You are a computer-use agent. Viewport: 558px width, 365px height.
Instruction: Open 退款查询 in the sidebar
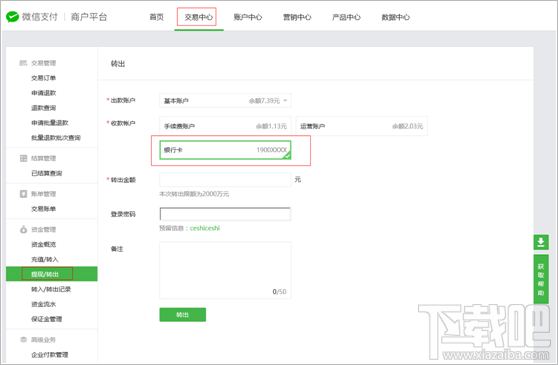(x=43, y=108)
